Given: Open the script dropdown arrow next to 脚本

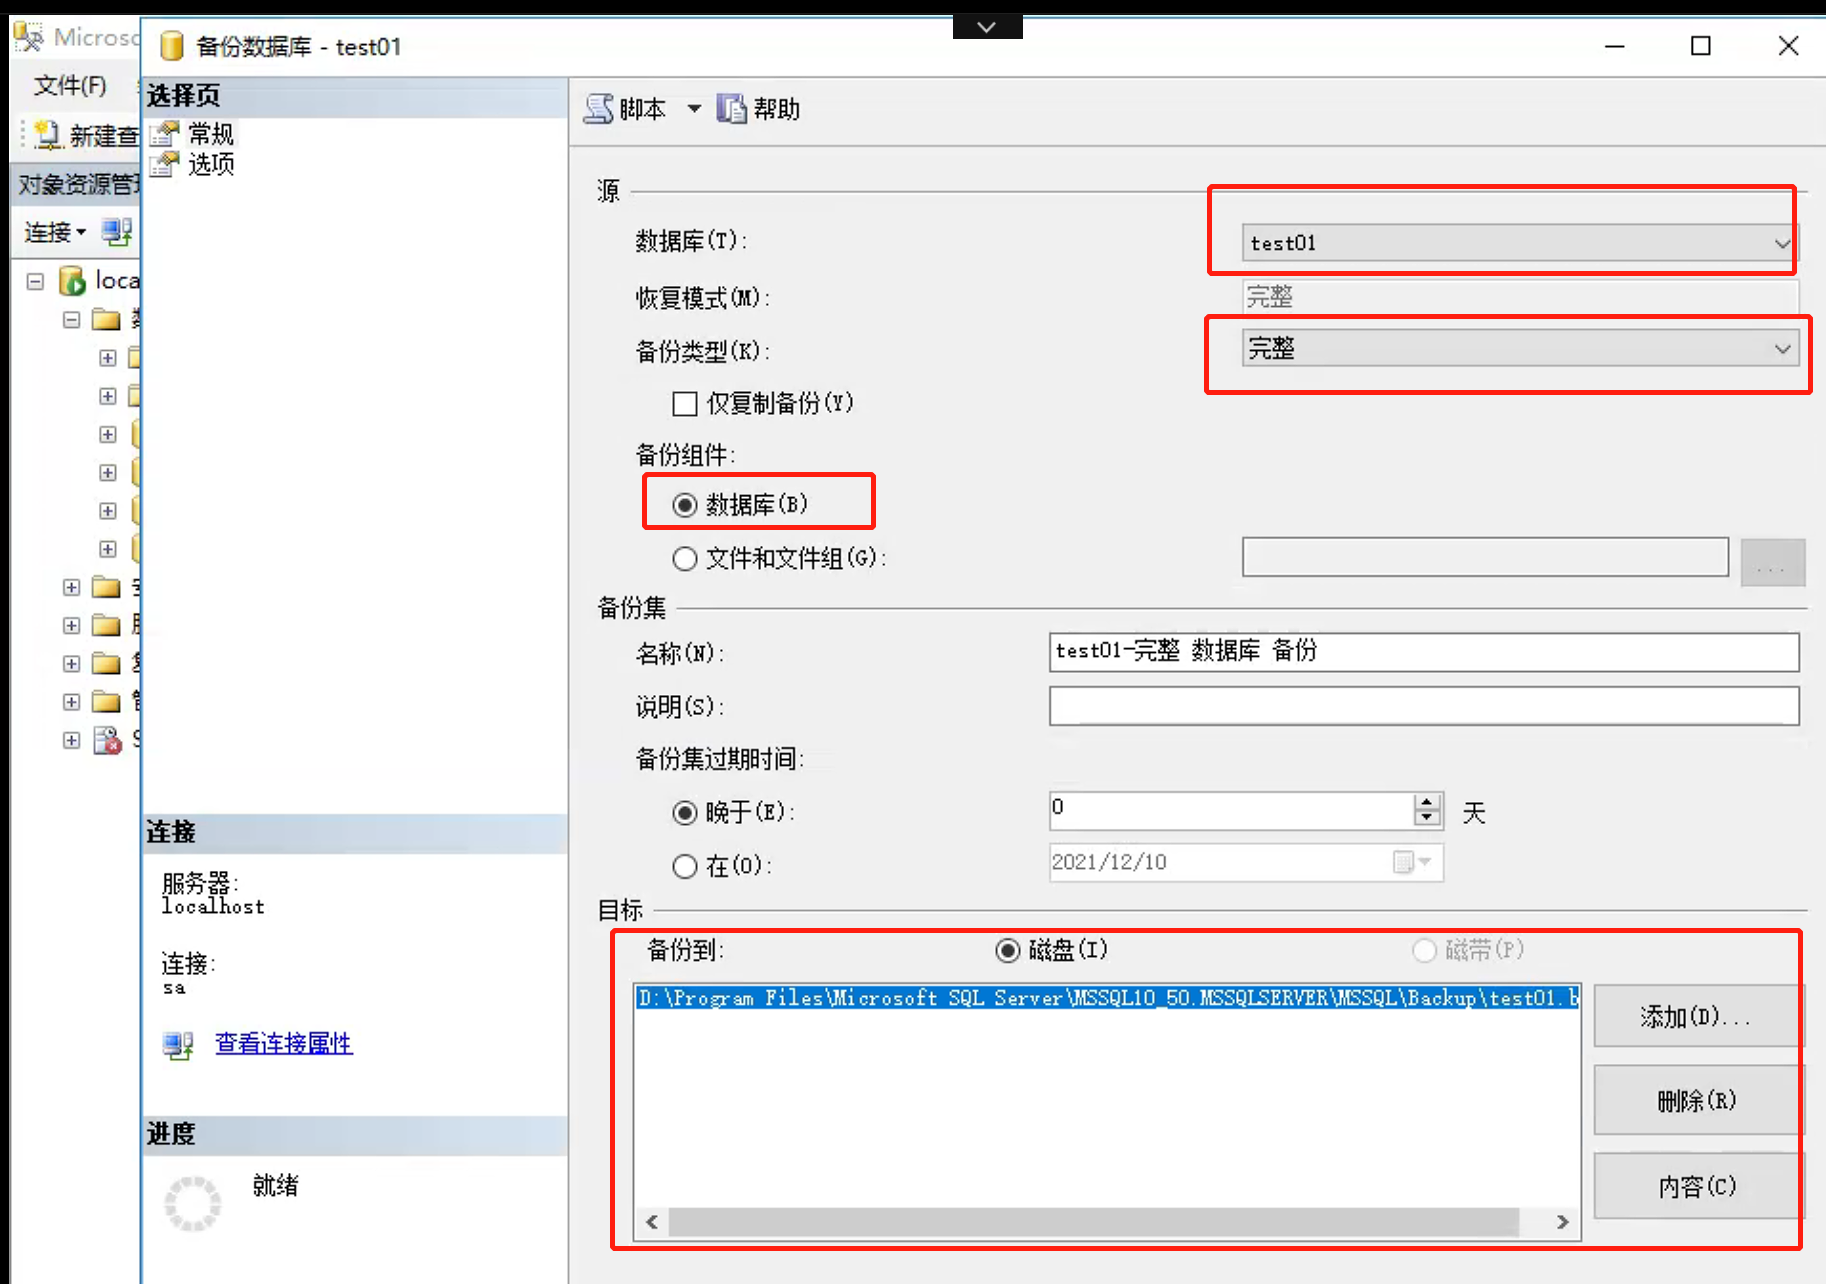Looking at the screenshot, I should click(694, 108).
